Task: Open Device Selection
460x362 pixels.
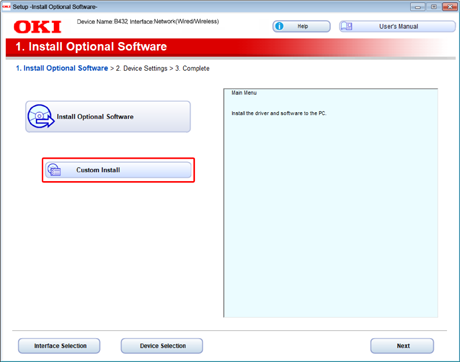Action: click(x=162, y=346)
